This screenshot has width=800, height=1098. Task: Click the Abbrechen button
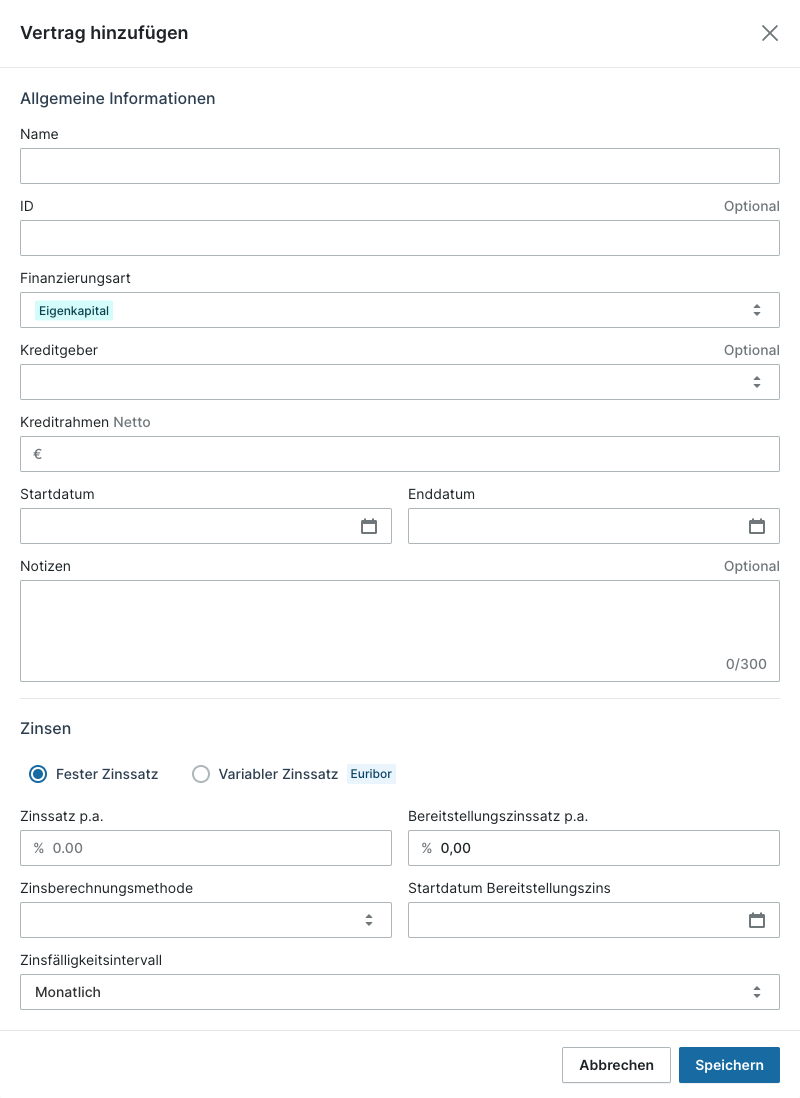(616, 1065)
